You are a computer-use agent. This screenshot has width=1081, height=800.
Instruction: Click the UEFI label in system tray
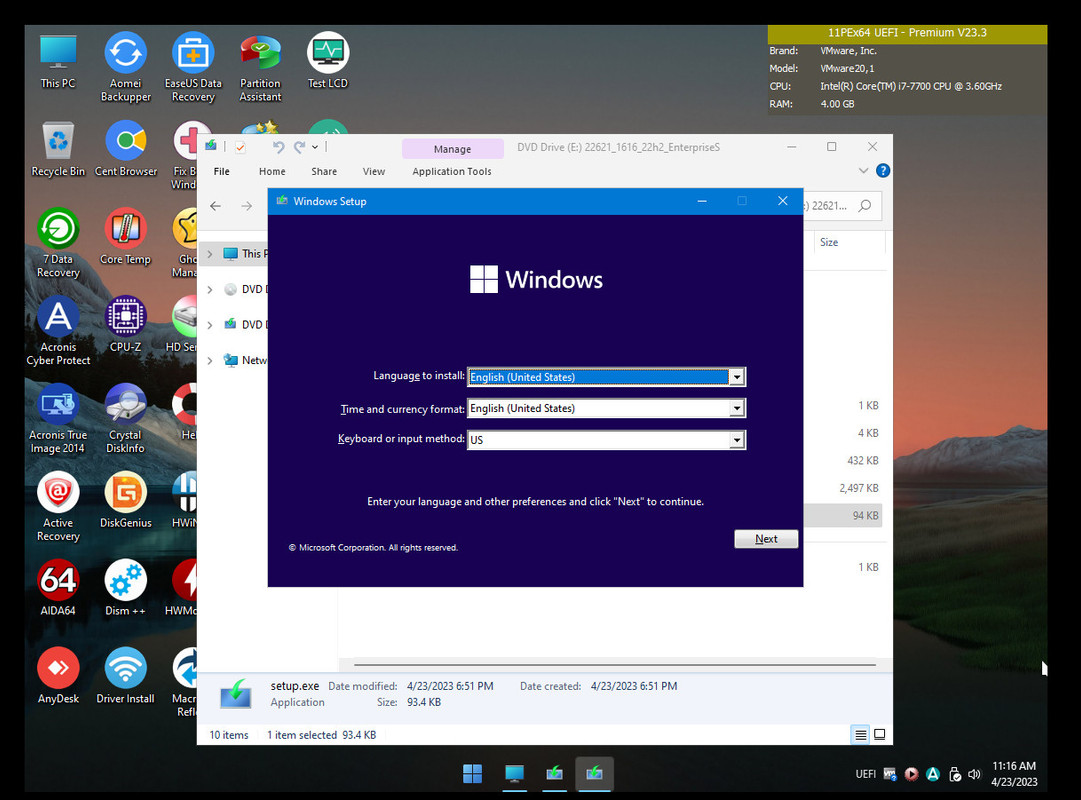[x=865, y=774]
